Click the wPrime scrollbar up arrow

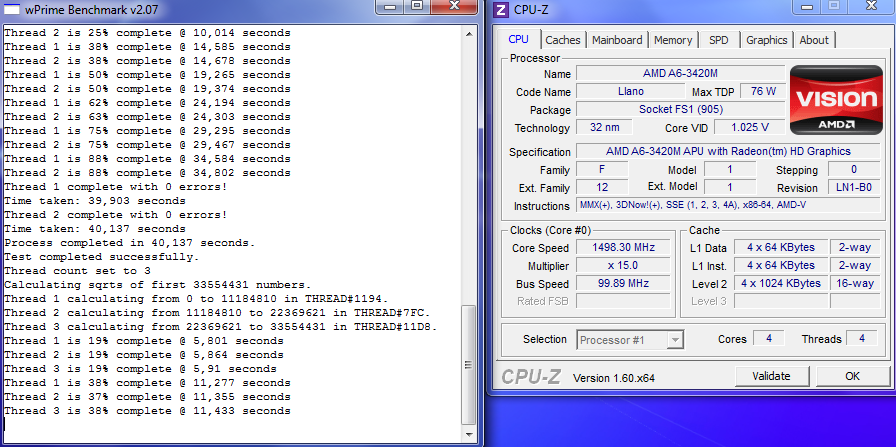coord(469,34)
